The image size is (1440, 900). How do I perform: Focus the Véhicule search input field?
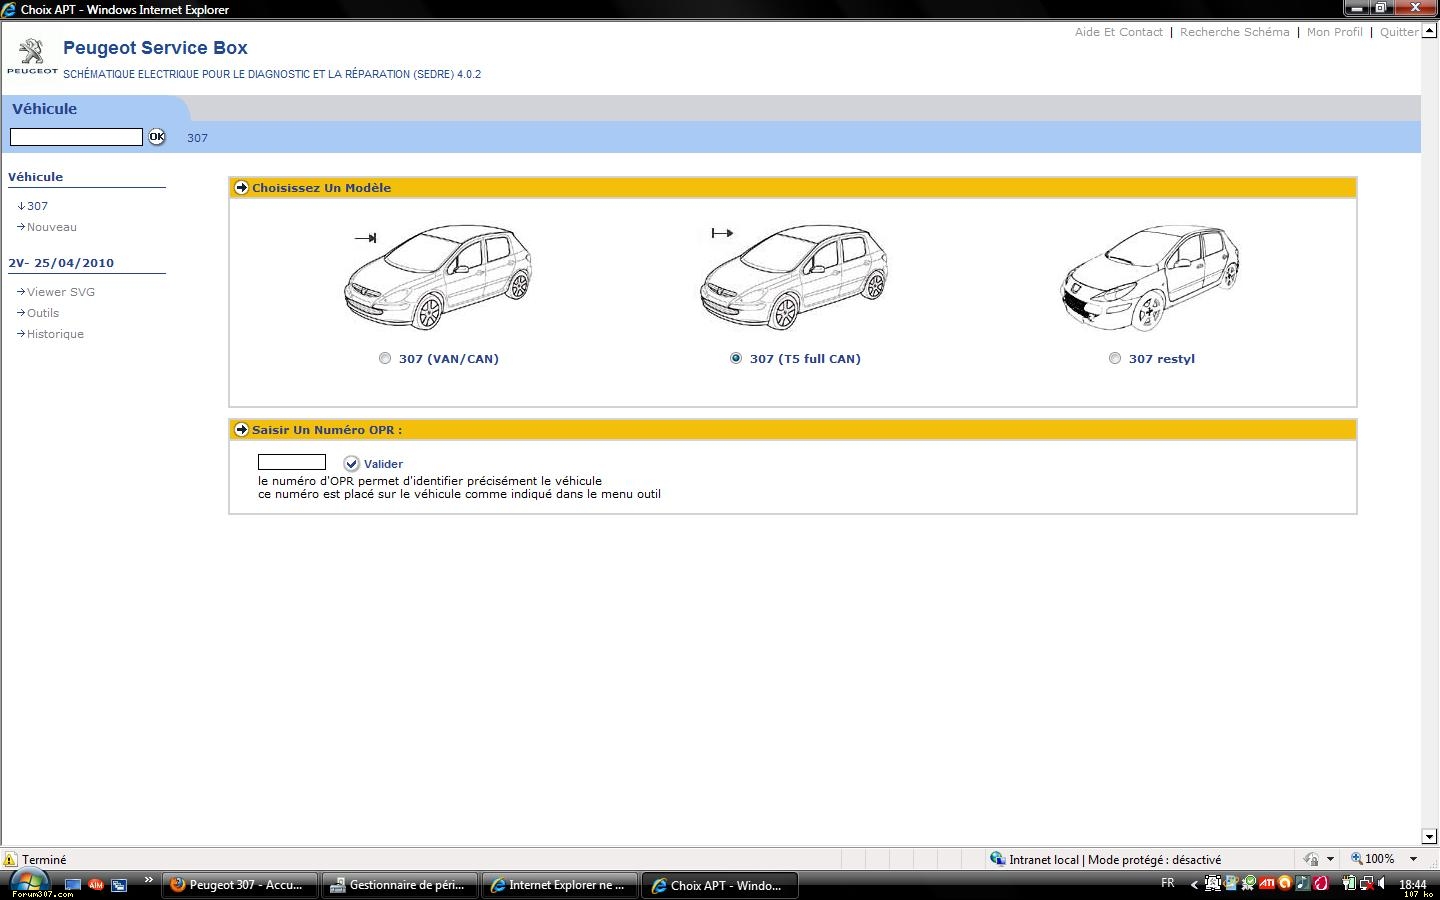coord(76,137)
